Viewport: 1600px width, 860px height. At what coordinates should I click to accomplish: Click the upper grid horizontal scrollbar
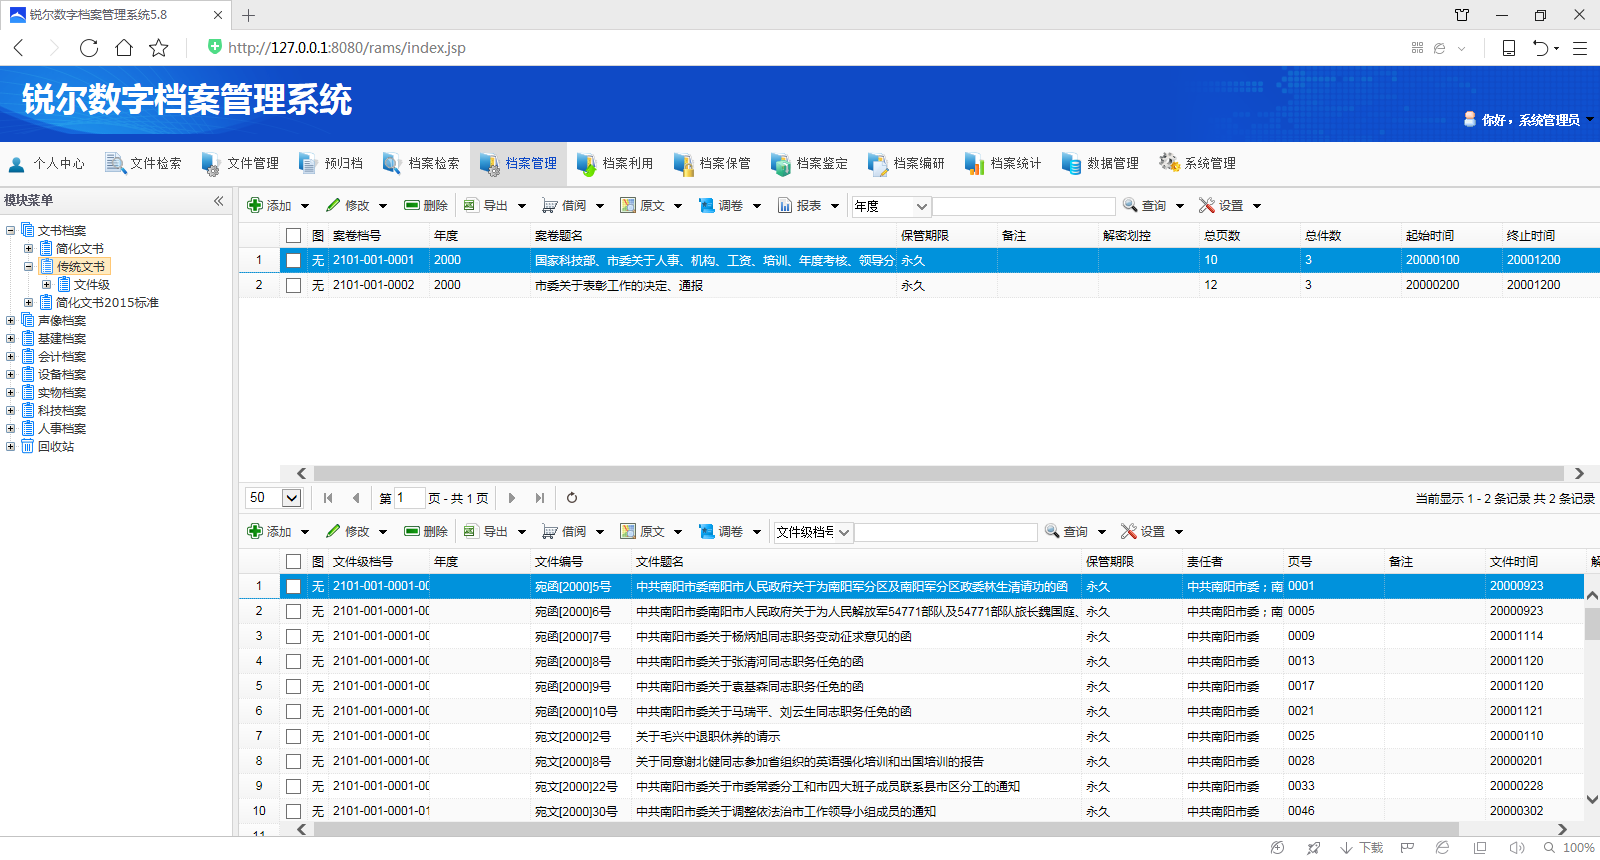pyautogui.click(x=938, y=474)
